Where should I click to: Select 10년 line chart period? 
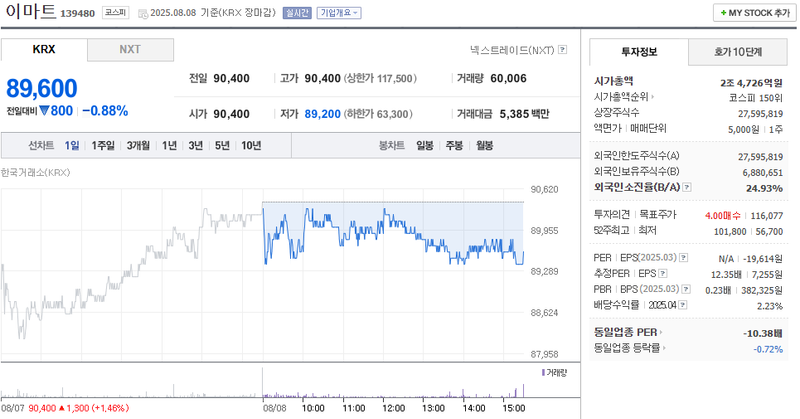(251, 145)
